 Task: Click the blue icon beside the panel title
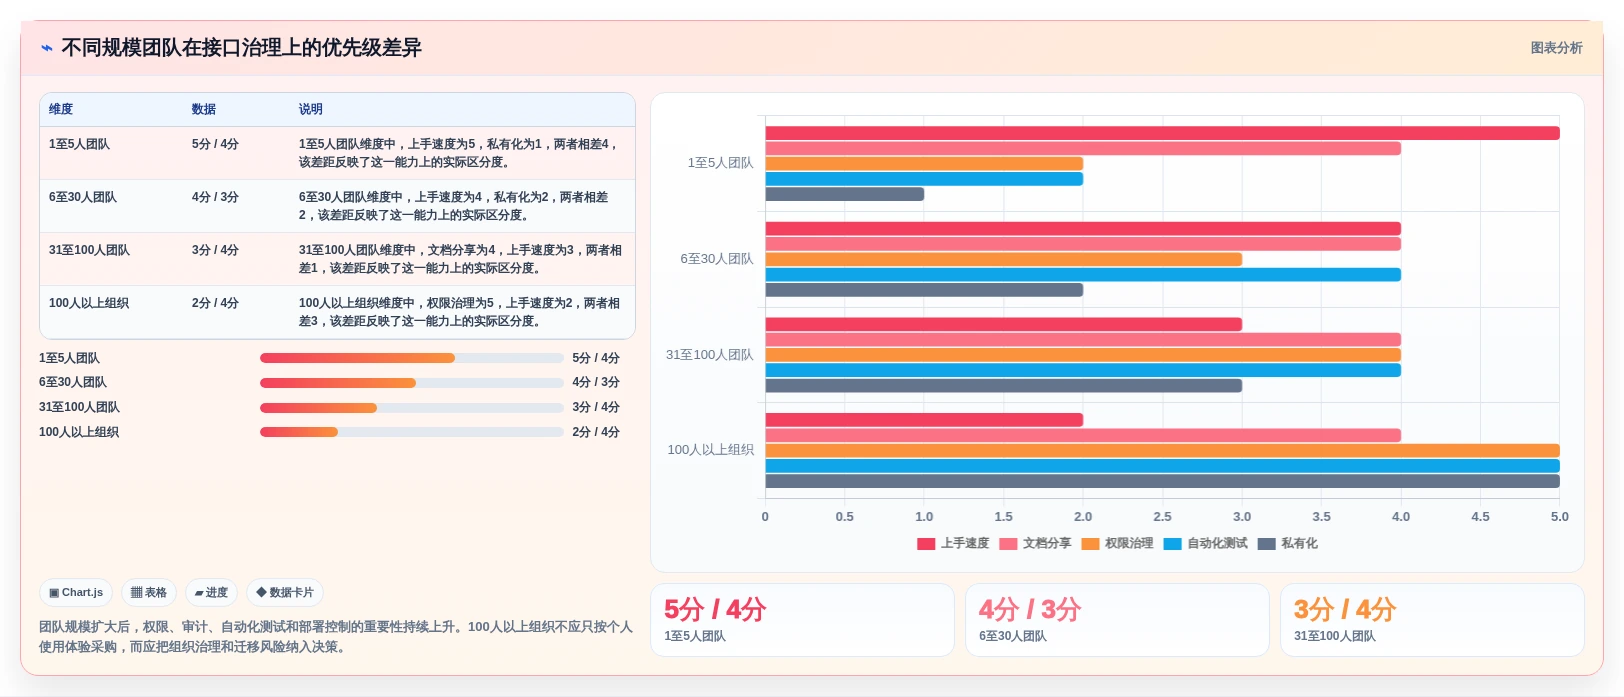[47, 48]
